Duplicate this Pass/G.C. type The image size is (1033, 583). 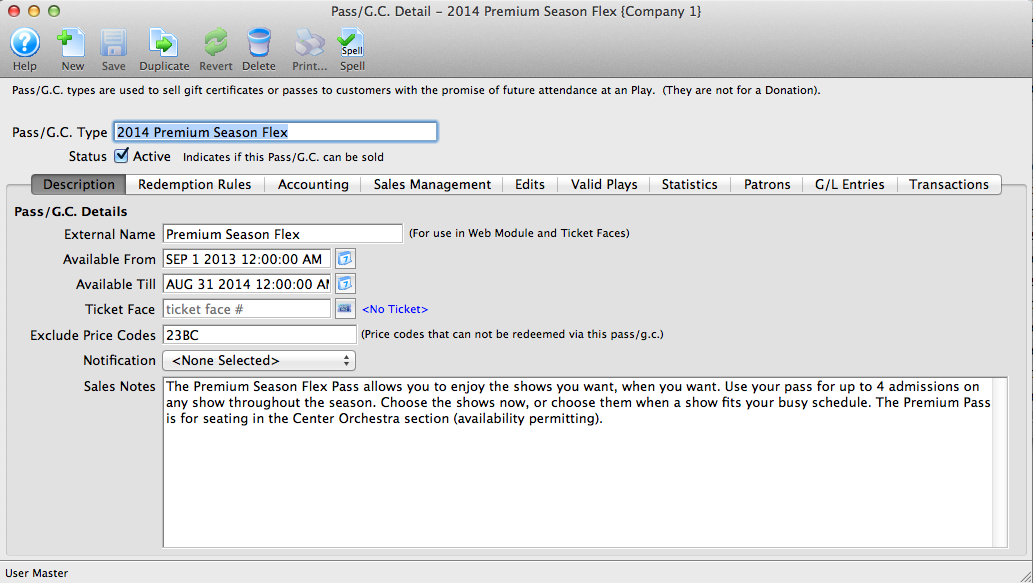[x=163, y=44]
